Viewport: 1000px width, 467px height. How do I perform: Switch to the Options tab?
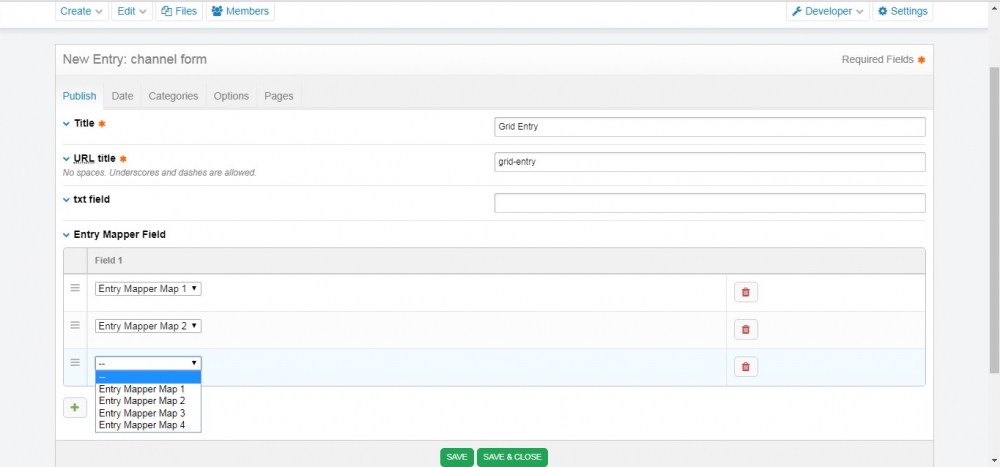click(x=231, y=96)
